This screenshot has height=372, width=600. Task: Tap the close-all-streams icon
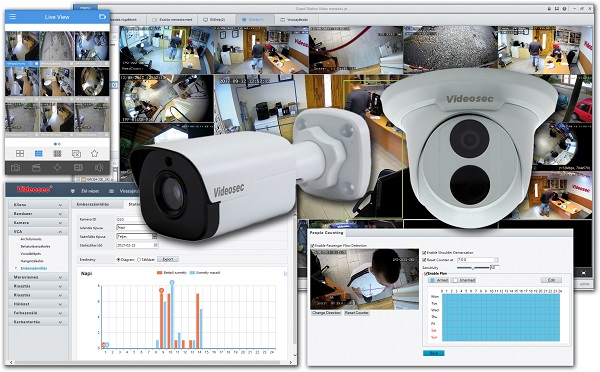tap(77, 153)
